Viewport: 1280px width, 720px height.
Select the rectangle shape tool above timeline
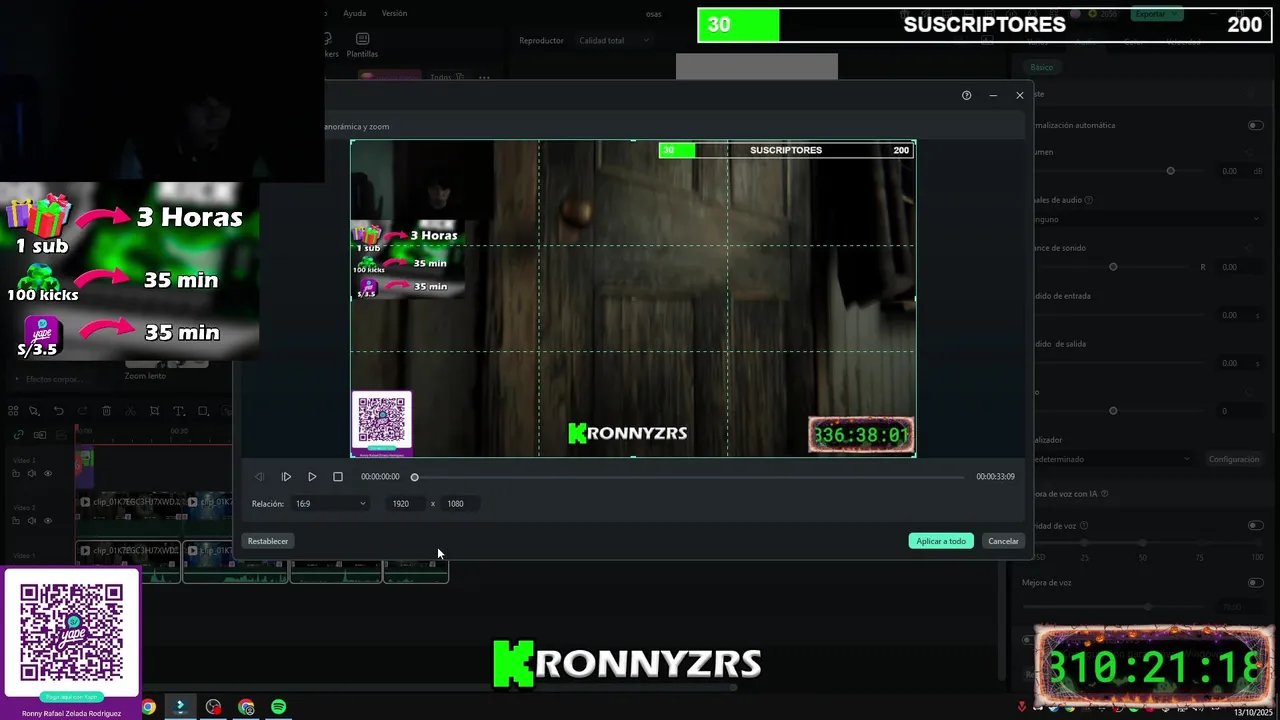(x=203, y=411)
